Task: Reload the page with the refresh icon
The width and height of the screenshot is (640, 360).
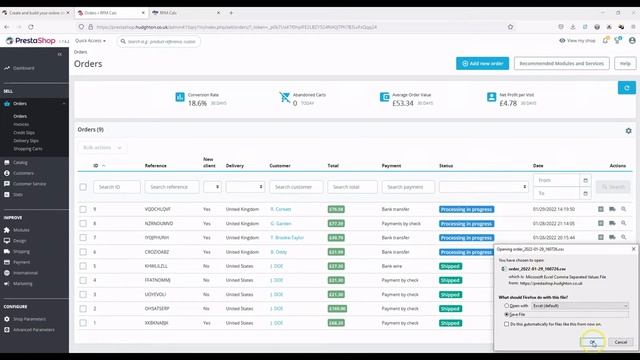Action: point(31,27)
